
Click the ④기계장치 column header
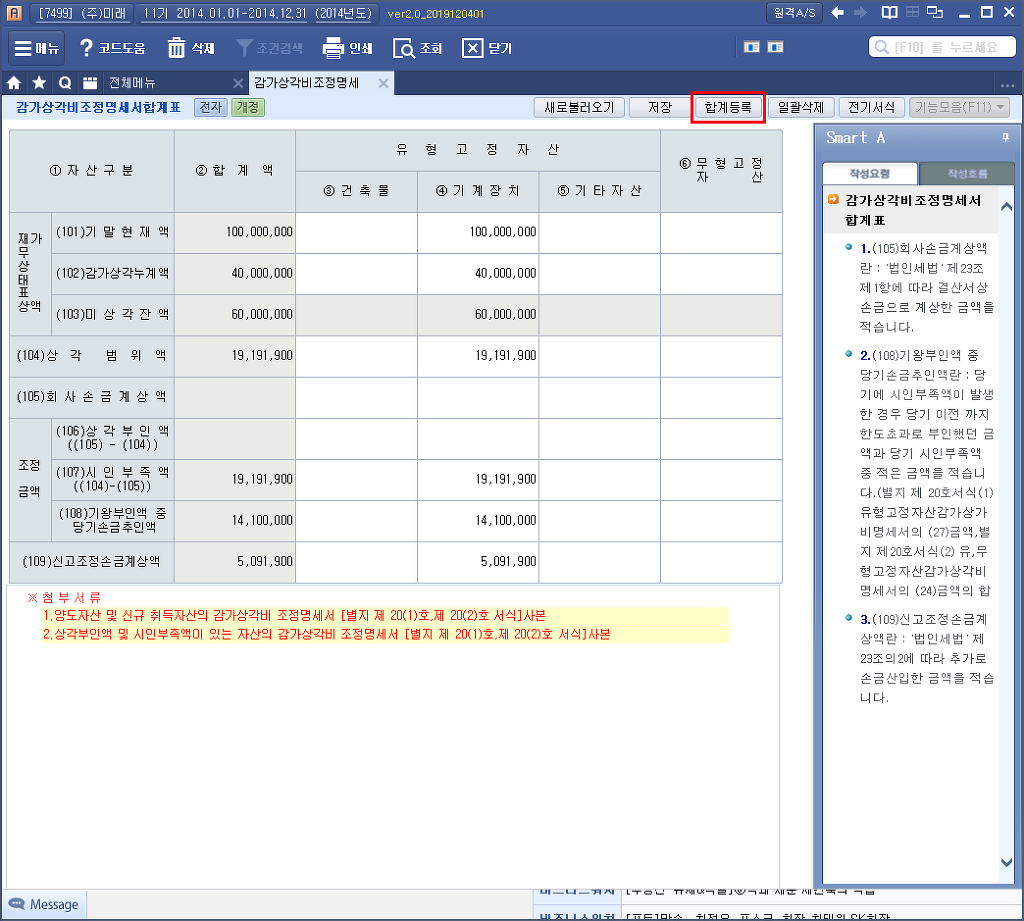tap(478, 191)
